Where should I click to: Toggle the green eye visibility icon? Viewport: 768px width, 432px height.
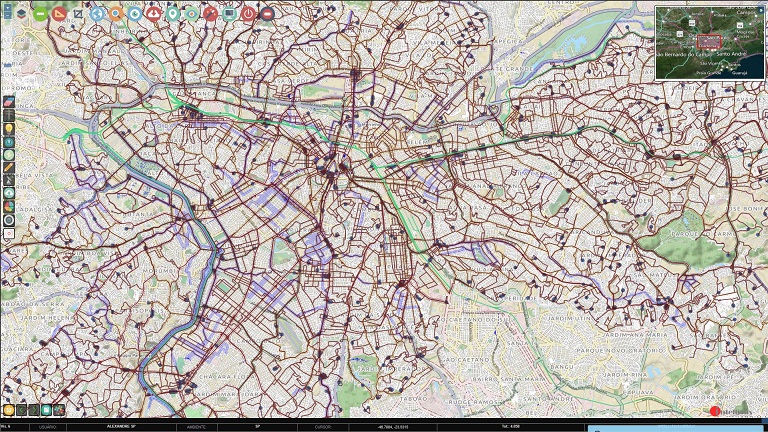tap(192, 15)
